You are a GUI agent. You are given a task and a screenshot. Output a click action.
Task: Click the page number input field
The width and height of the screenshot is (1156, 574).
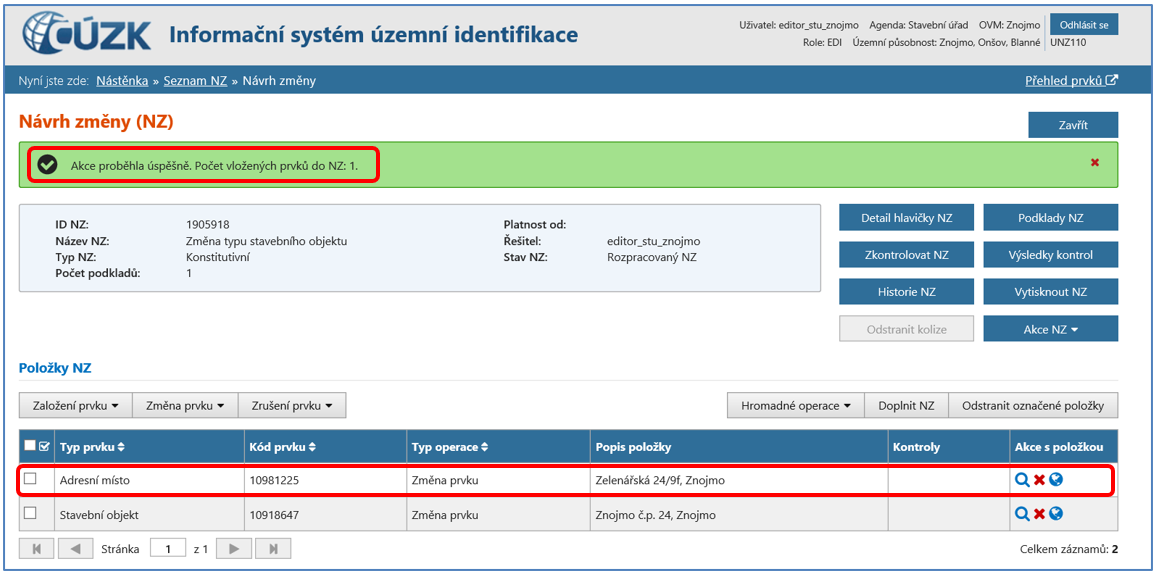click(x=169, y=548)
